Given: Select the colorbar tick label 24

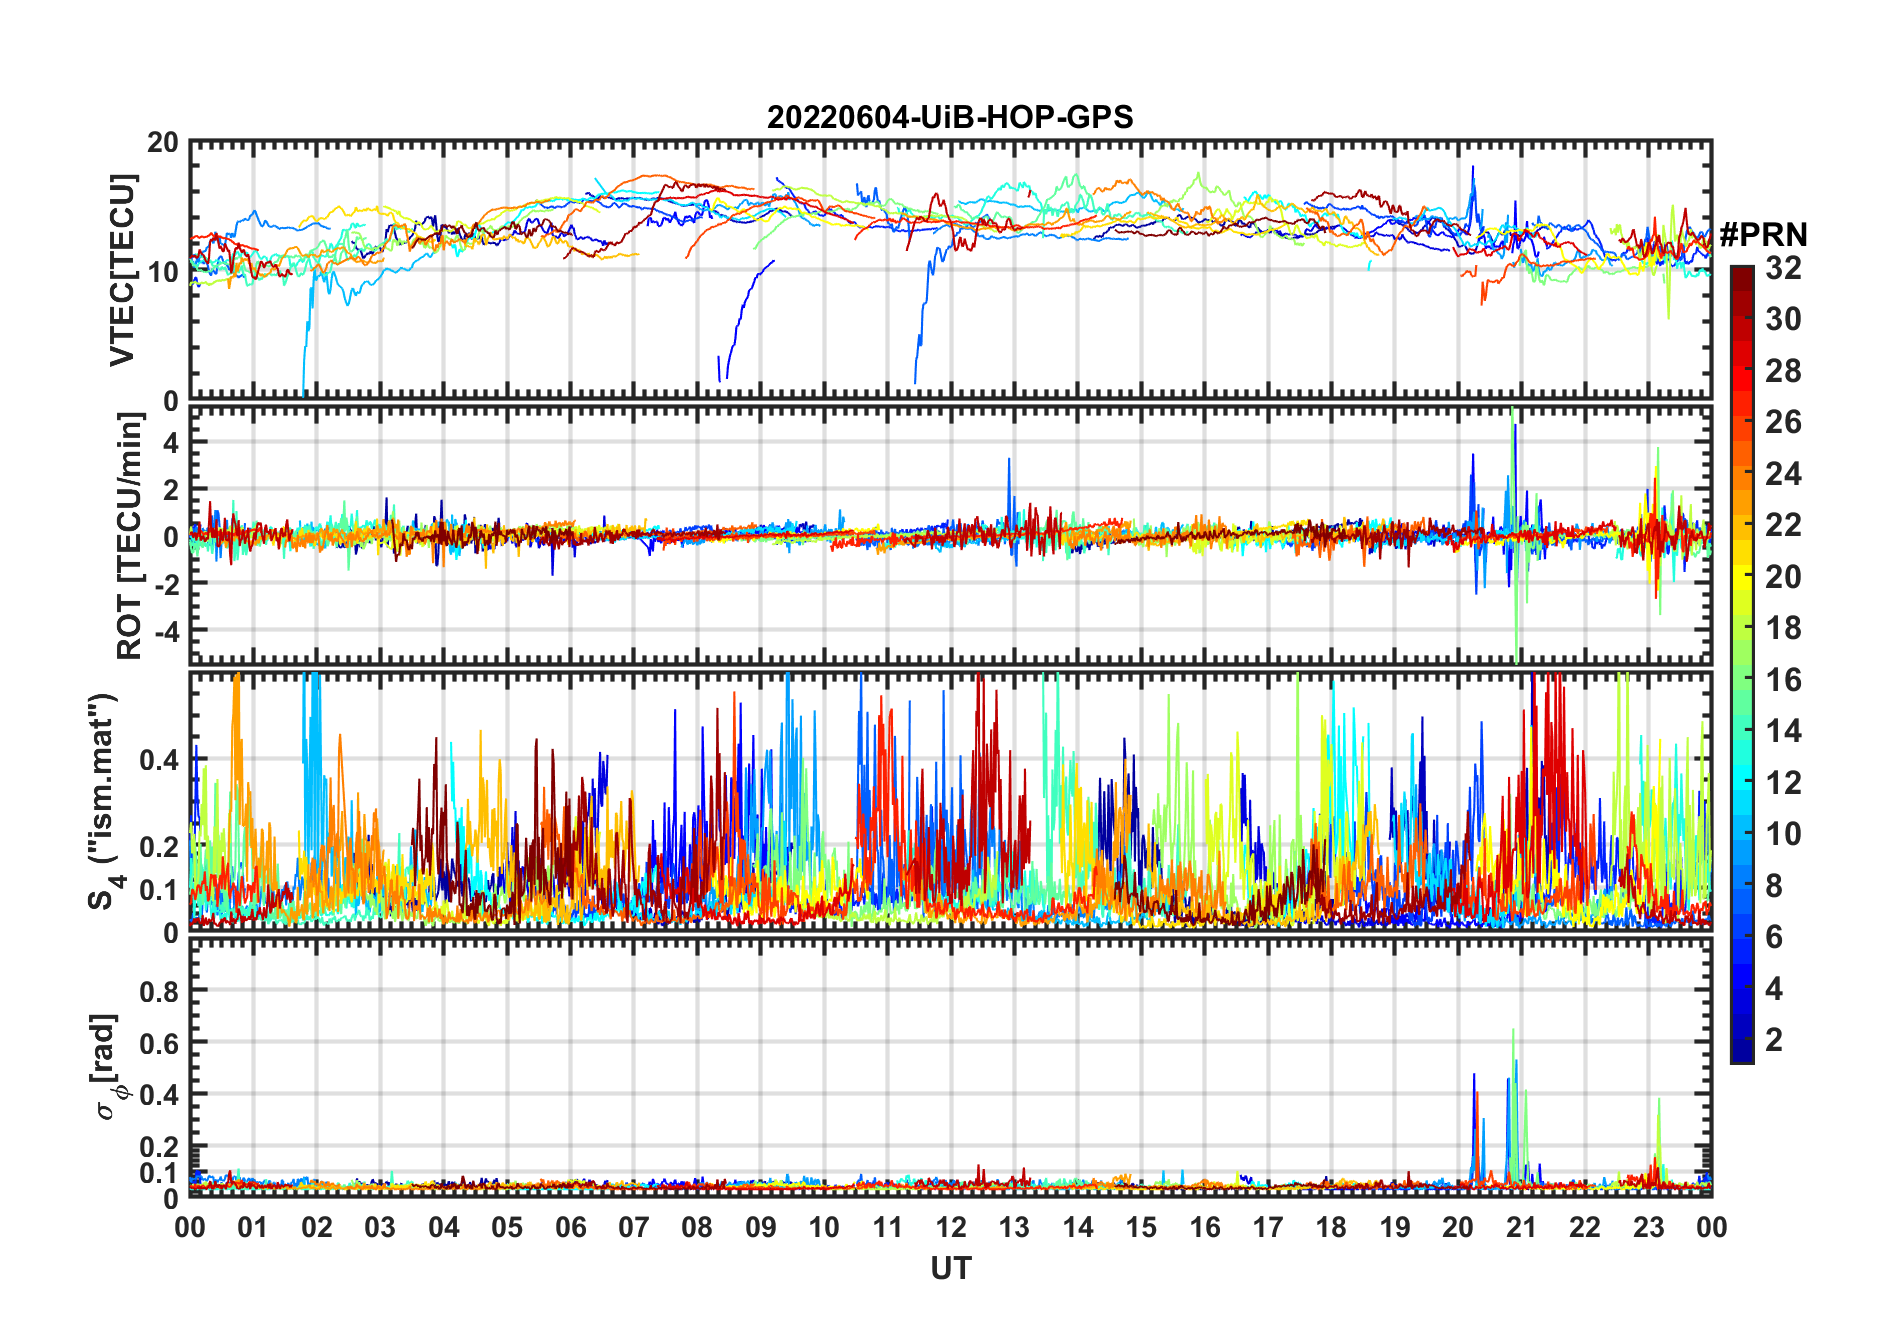Looking at the screenshot, I should tap(1783, 474).
